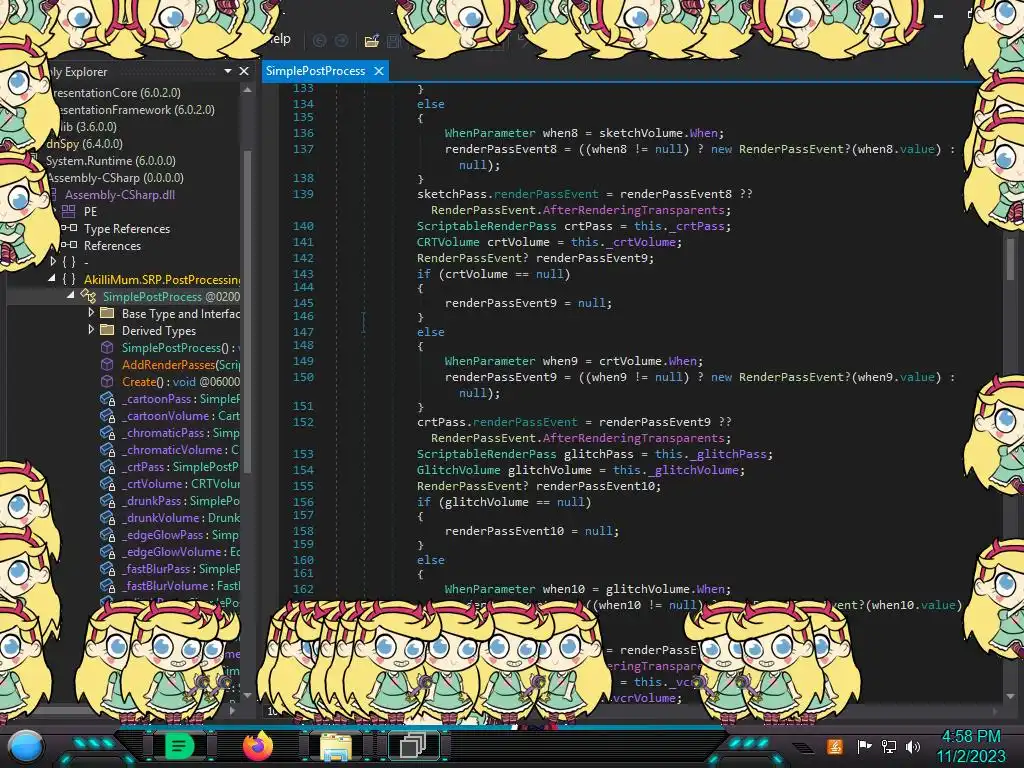Click AfterRenderingTransparents under line 152
This screenshot has width=1024, height=768.
point(633,438)
